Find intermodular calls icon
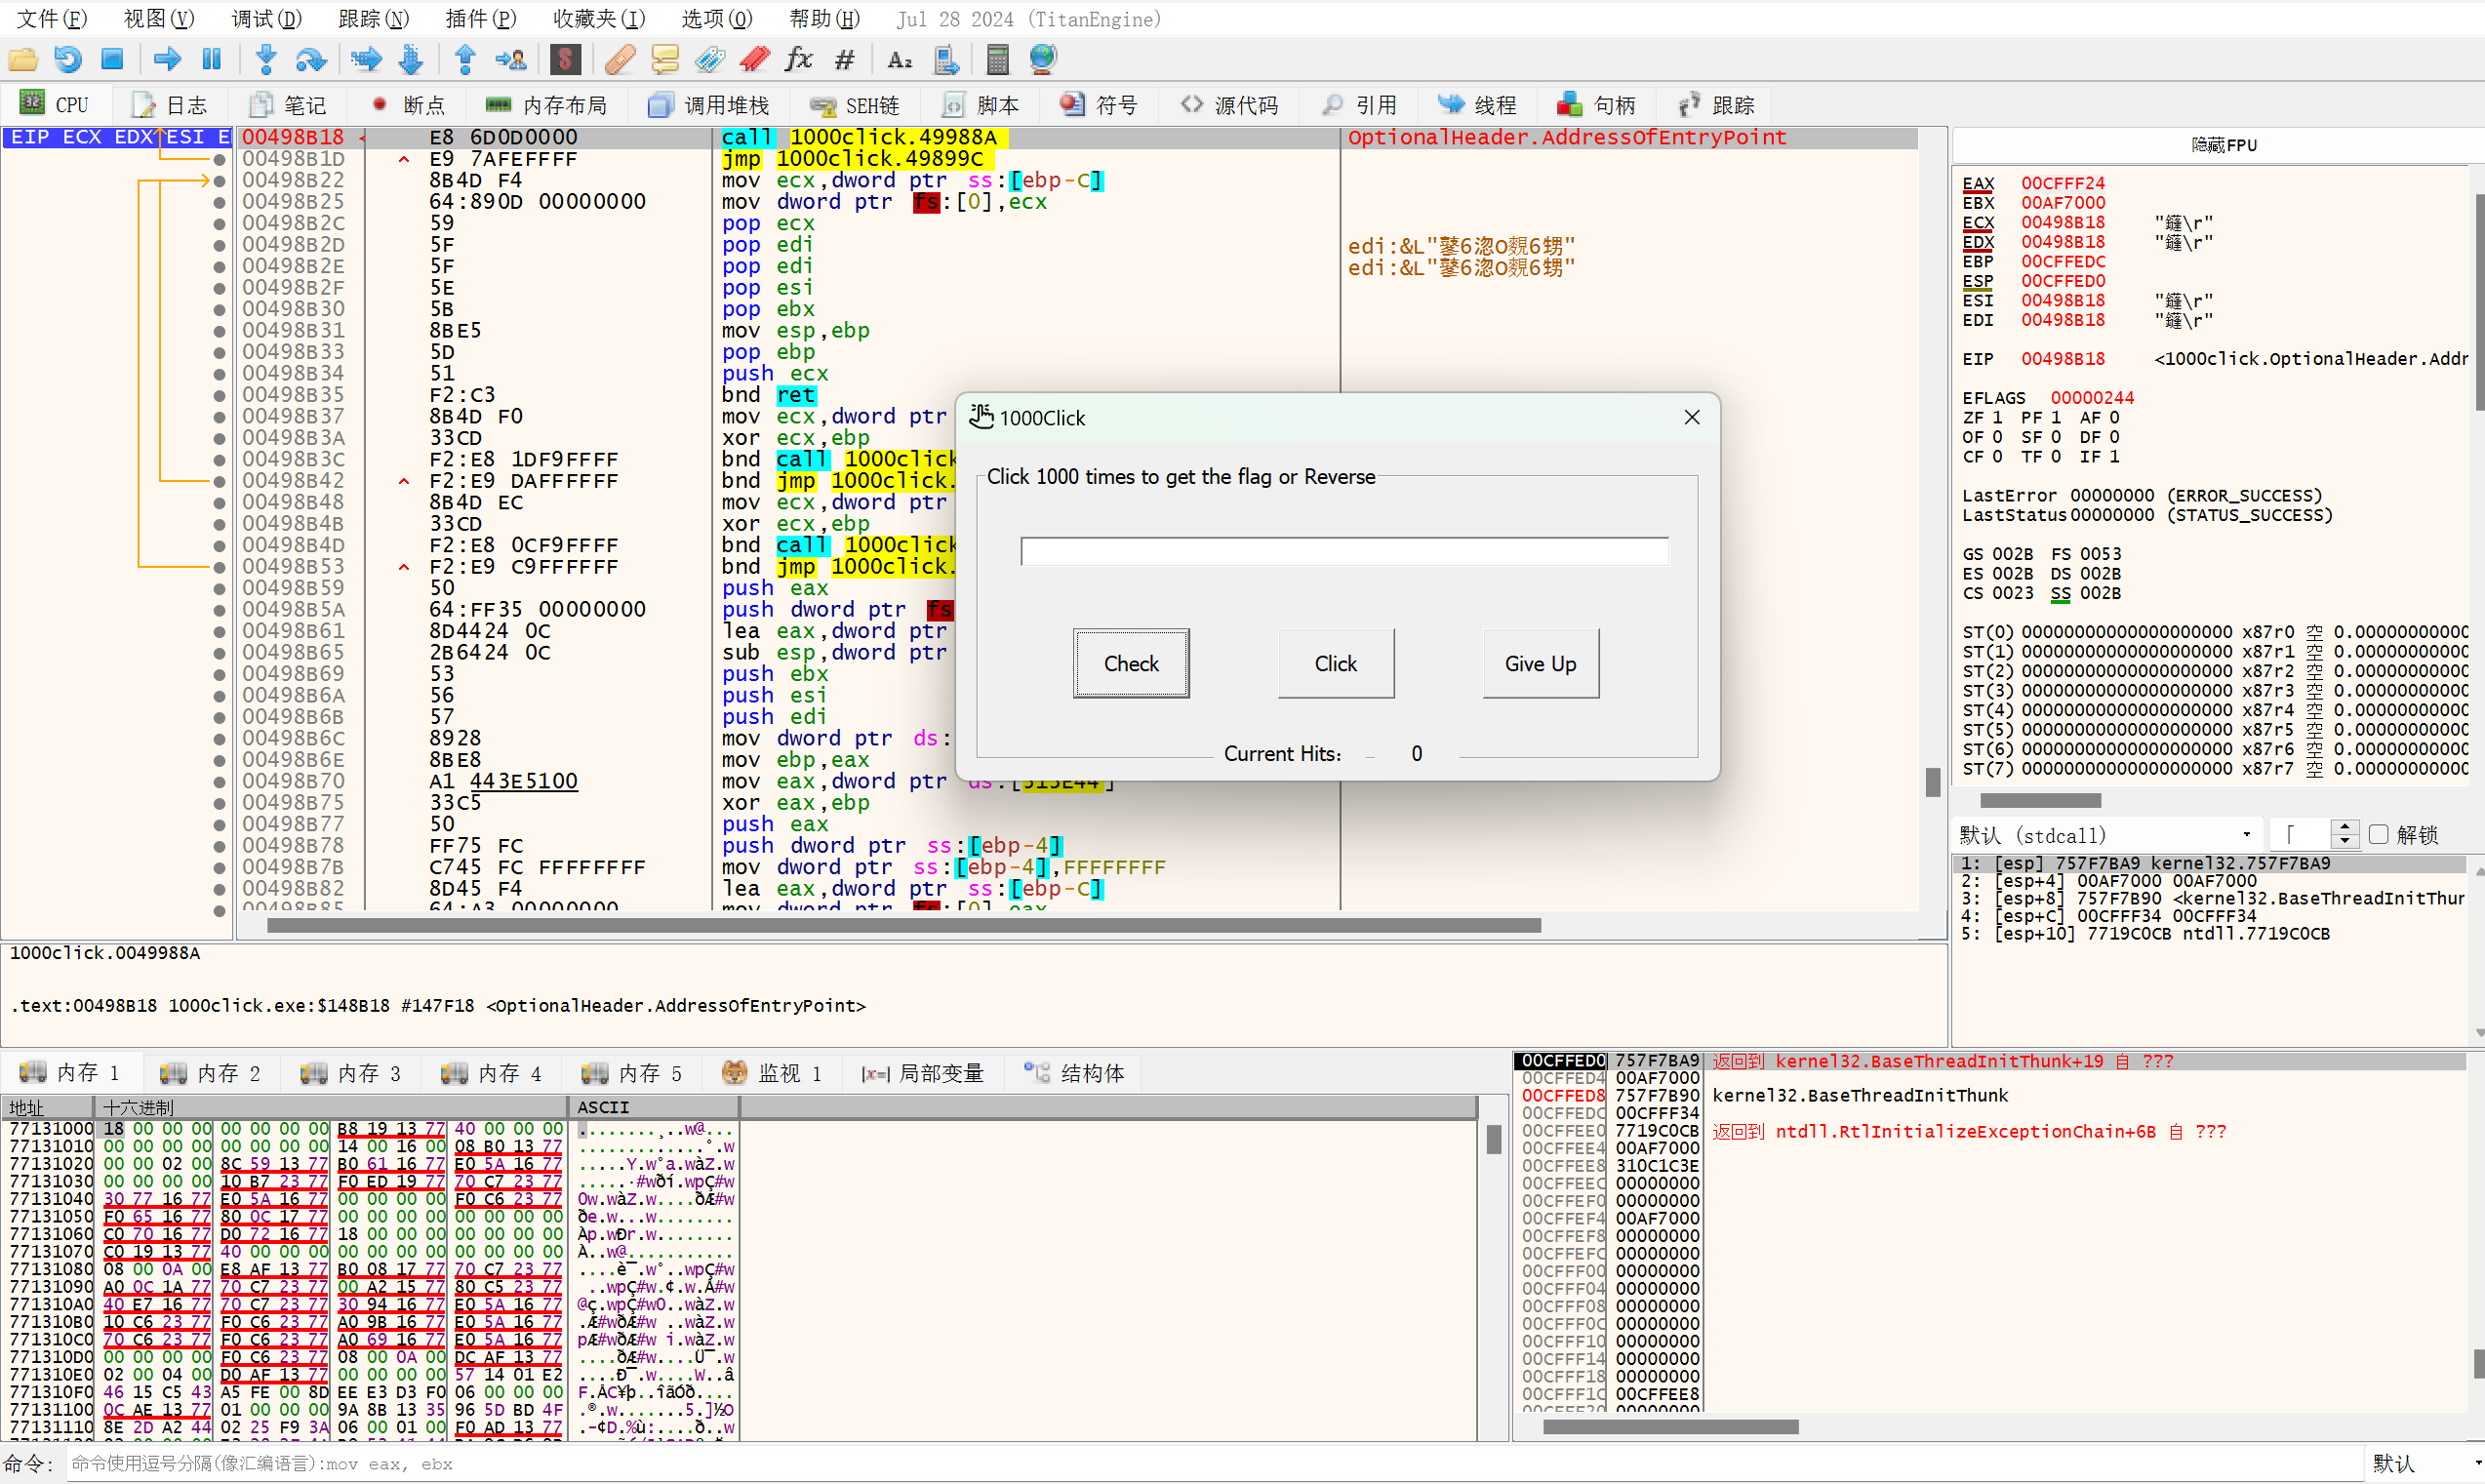This screenshot has height=1484, width=2485. coord(946,60)
